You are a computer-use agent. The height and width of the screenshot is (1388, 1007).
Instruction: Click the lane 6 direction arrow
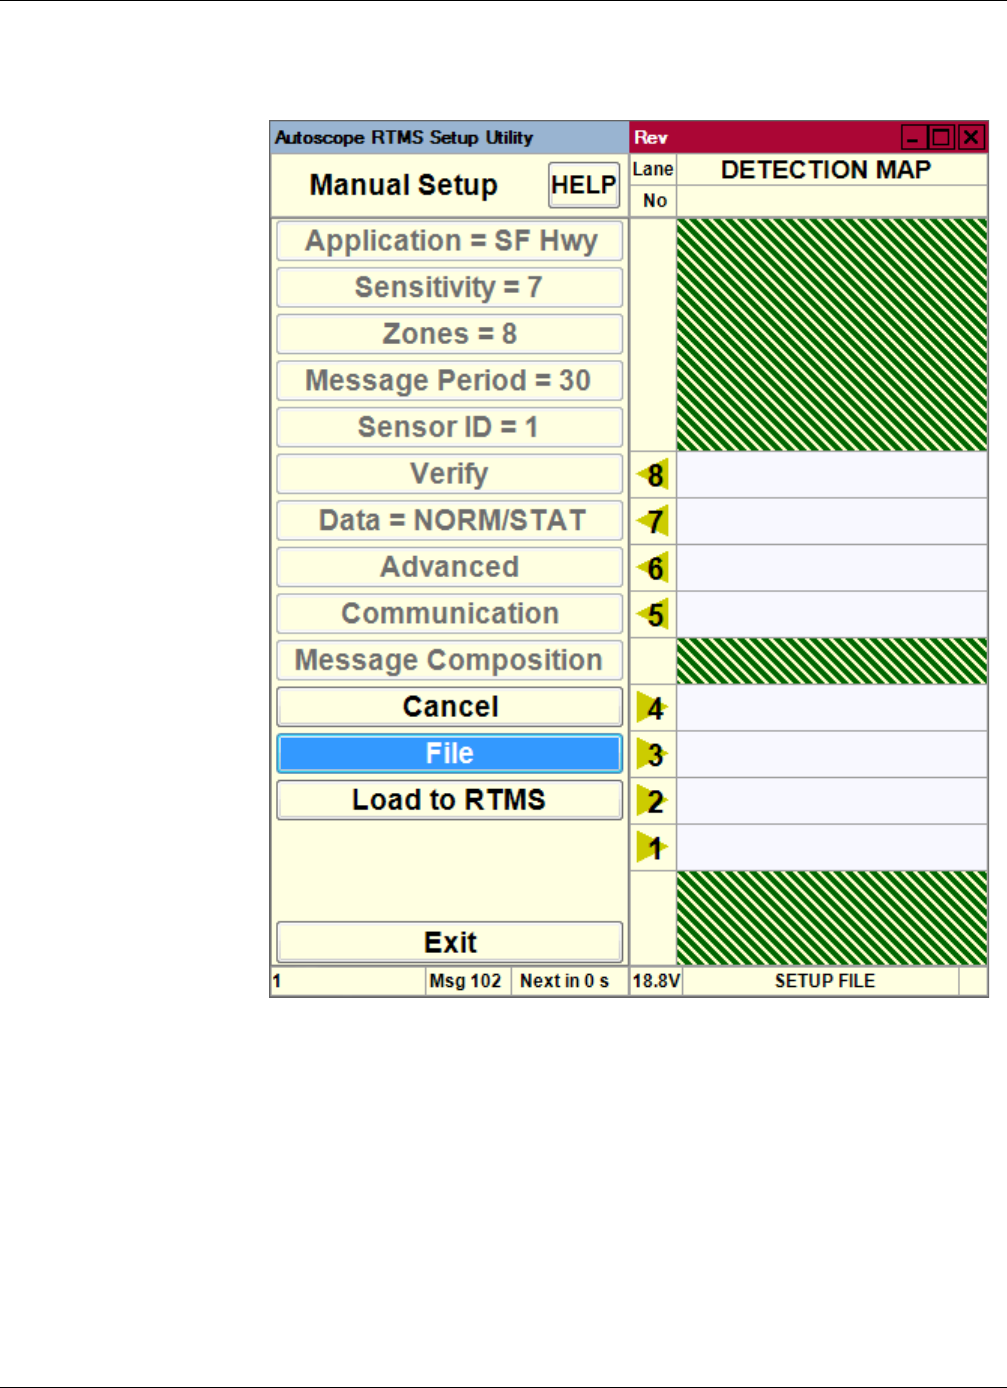pyautogui.click(x=653, y=568)
